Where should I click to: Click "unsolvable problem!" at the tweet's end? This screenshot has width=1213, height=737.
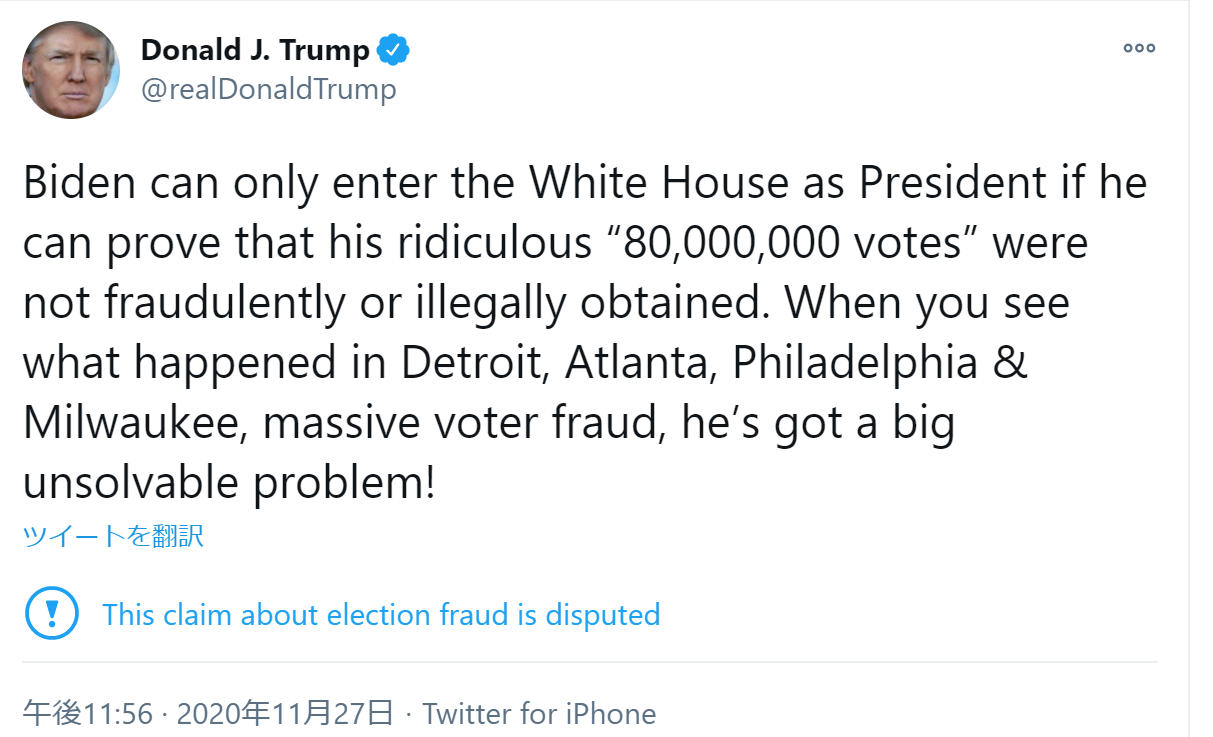click(x=229, y=483)
